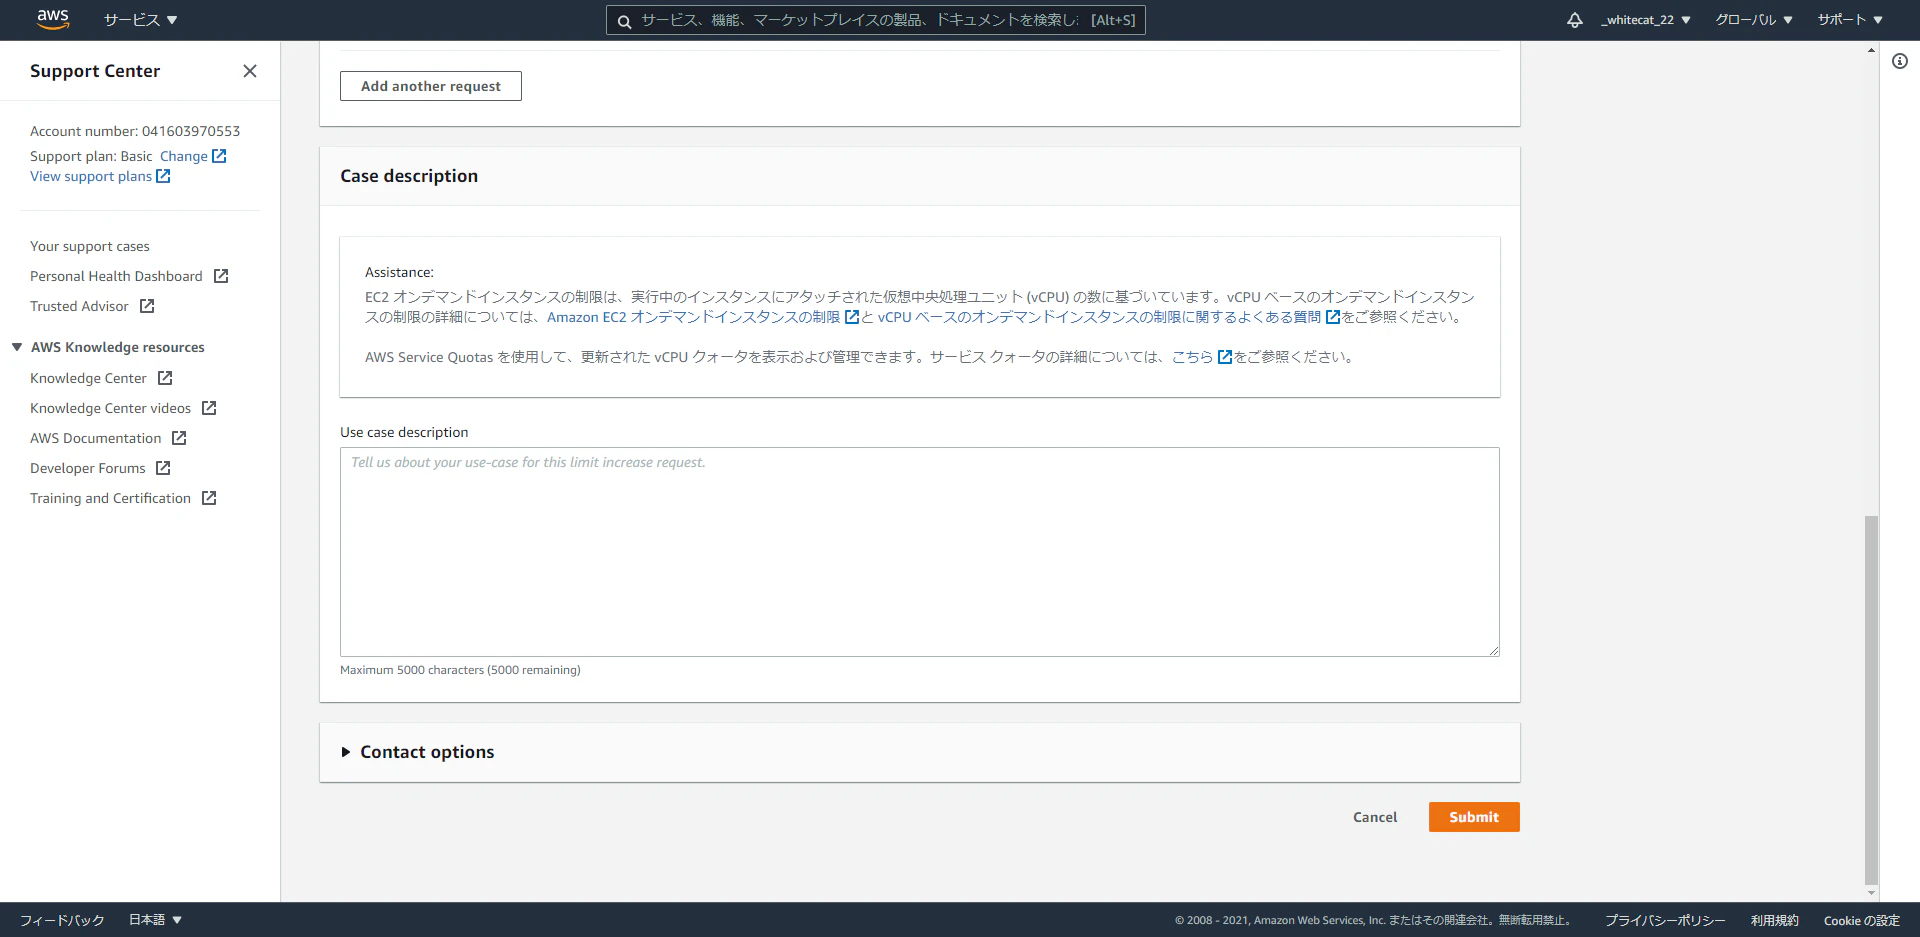The width and height of the screenshot is (1920, 937).
Task: Click inside the use case description field
Action: pyautogui.click(x=918, y=551)
